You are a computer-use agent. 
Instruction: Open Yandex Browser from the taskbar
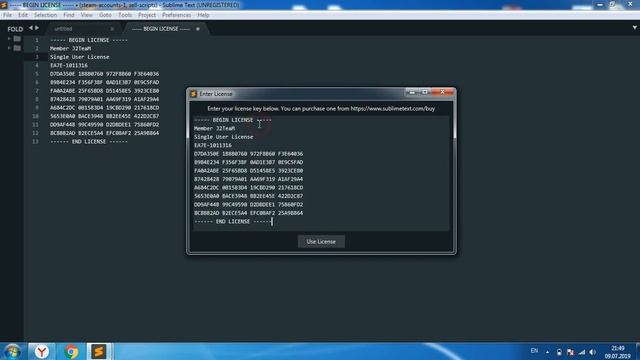tap(42, 351)
